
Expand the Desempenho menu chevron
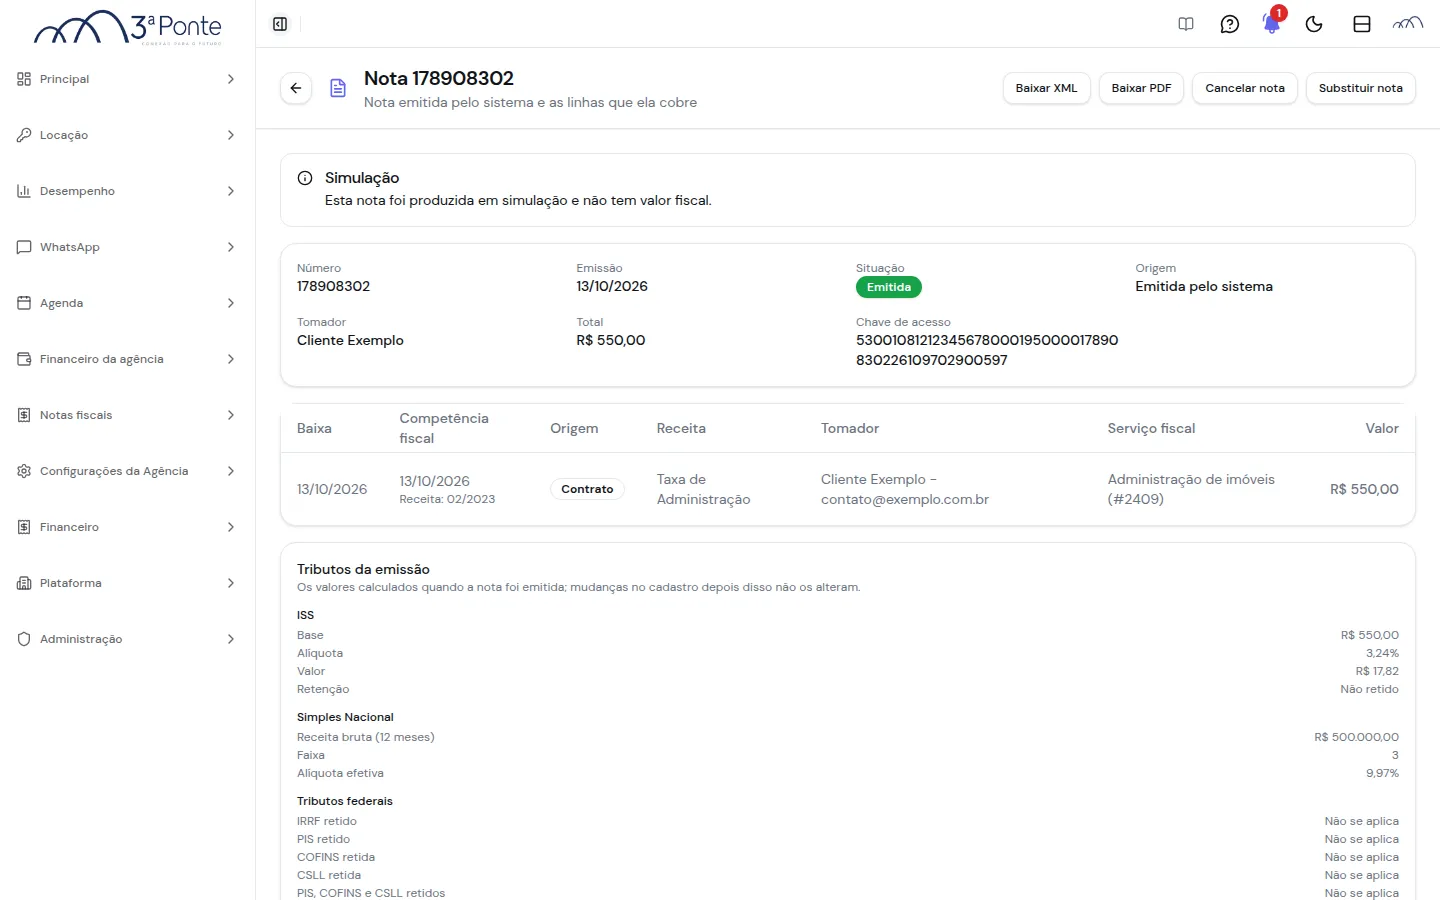click(x=231, y=191)
